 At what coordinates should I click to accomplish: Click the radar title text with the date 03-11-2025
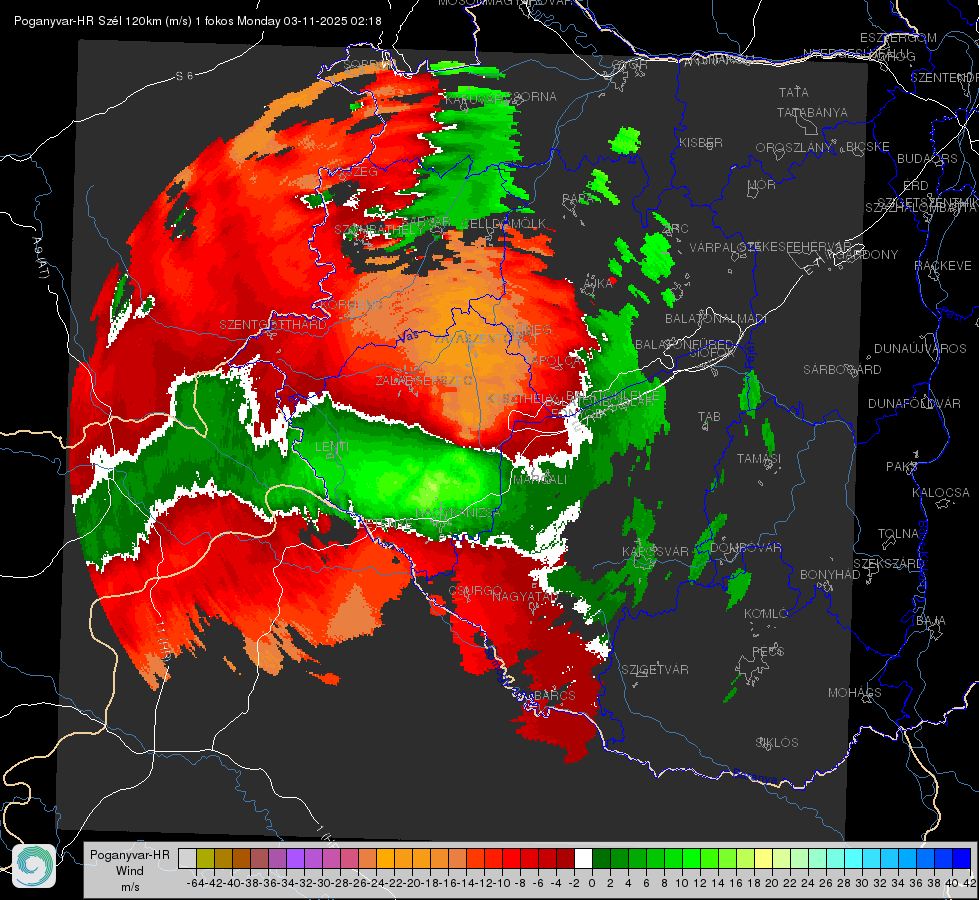(197, 21)
